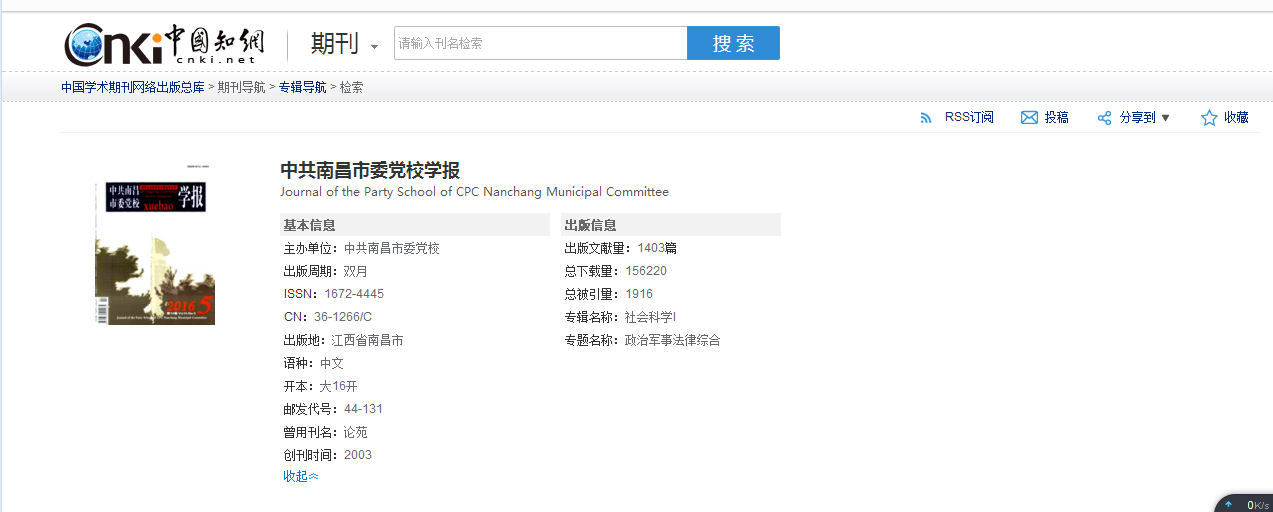The image size is (1273, 512).
Task: Click the 出版周期 value 双月
Action: click(x=356, y=271)
